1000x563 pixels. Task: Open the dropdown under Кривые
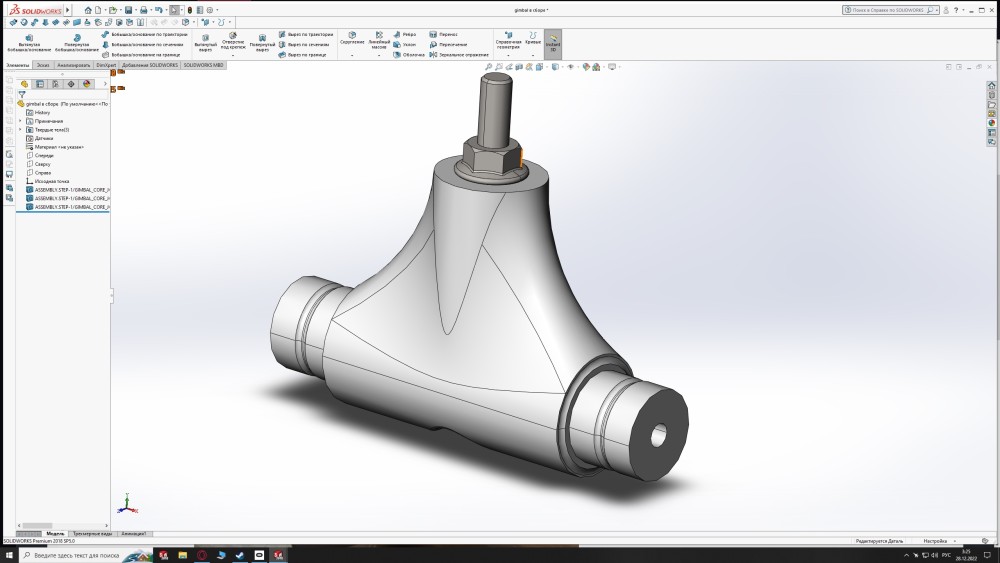[x=533, y=55]
